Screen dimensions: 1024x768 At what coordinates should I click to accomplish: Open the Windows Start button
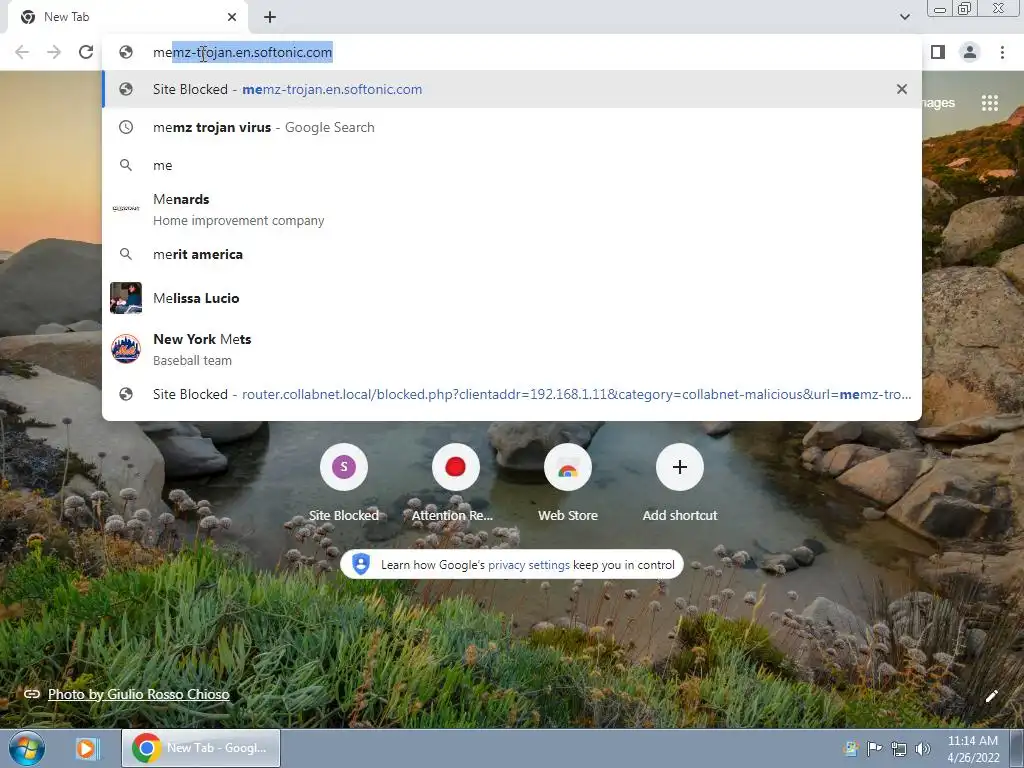click(x=27, y=748)
